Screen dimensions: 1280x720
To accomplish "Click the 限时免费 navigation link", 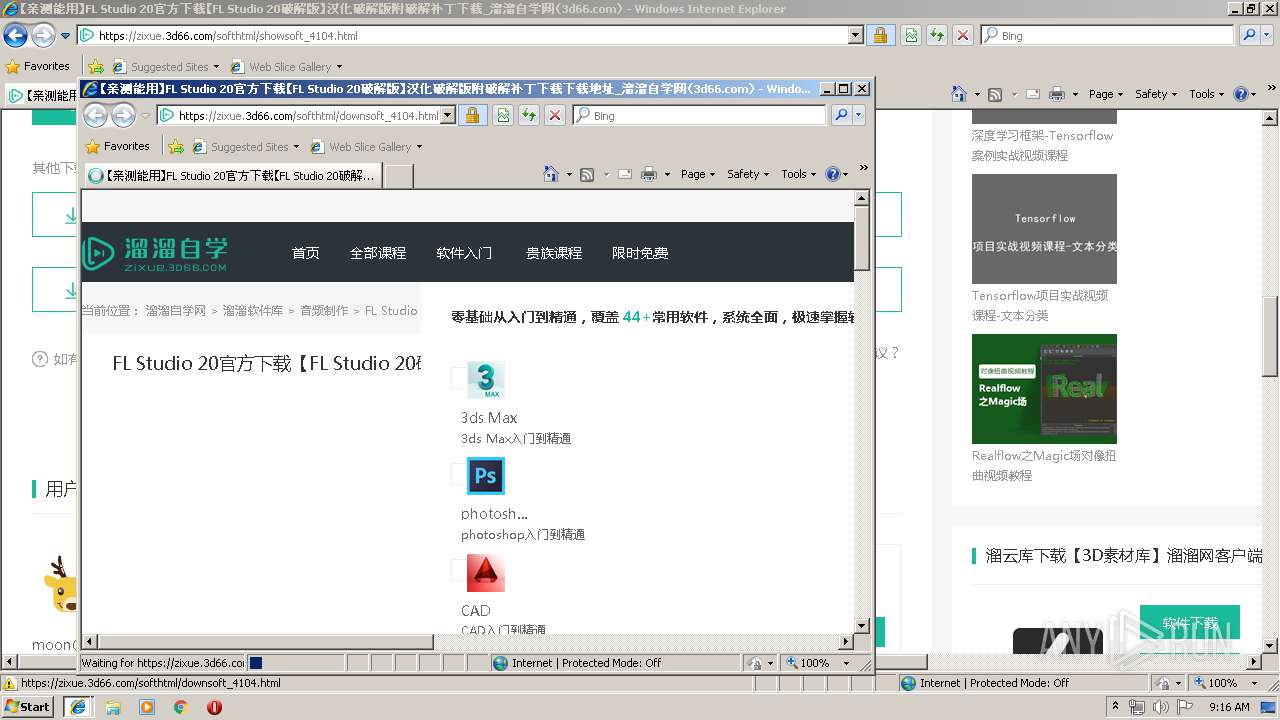I will pyautogui.click(x=640, y=253).
